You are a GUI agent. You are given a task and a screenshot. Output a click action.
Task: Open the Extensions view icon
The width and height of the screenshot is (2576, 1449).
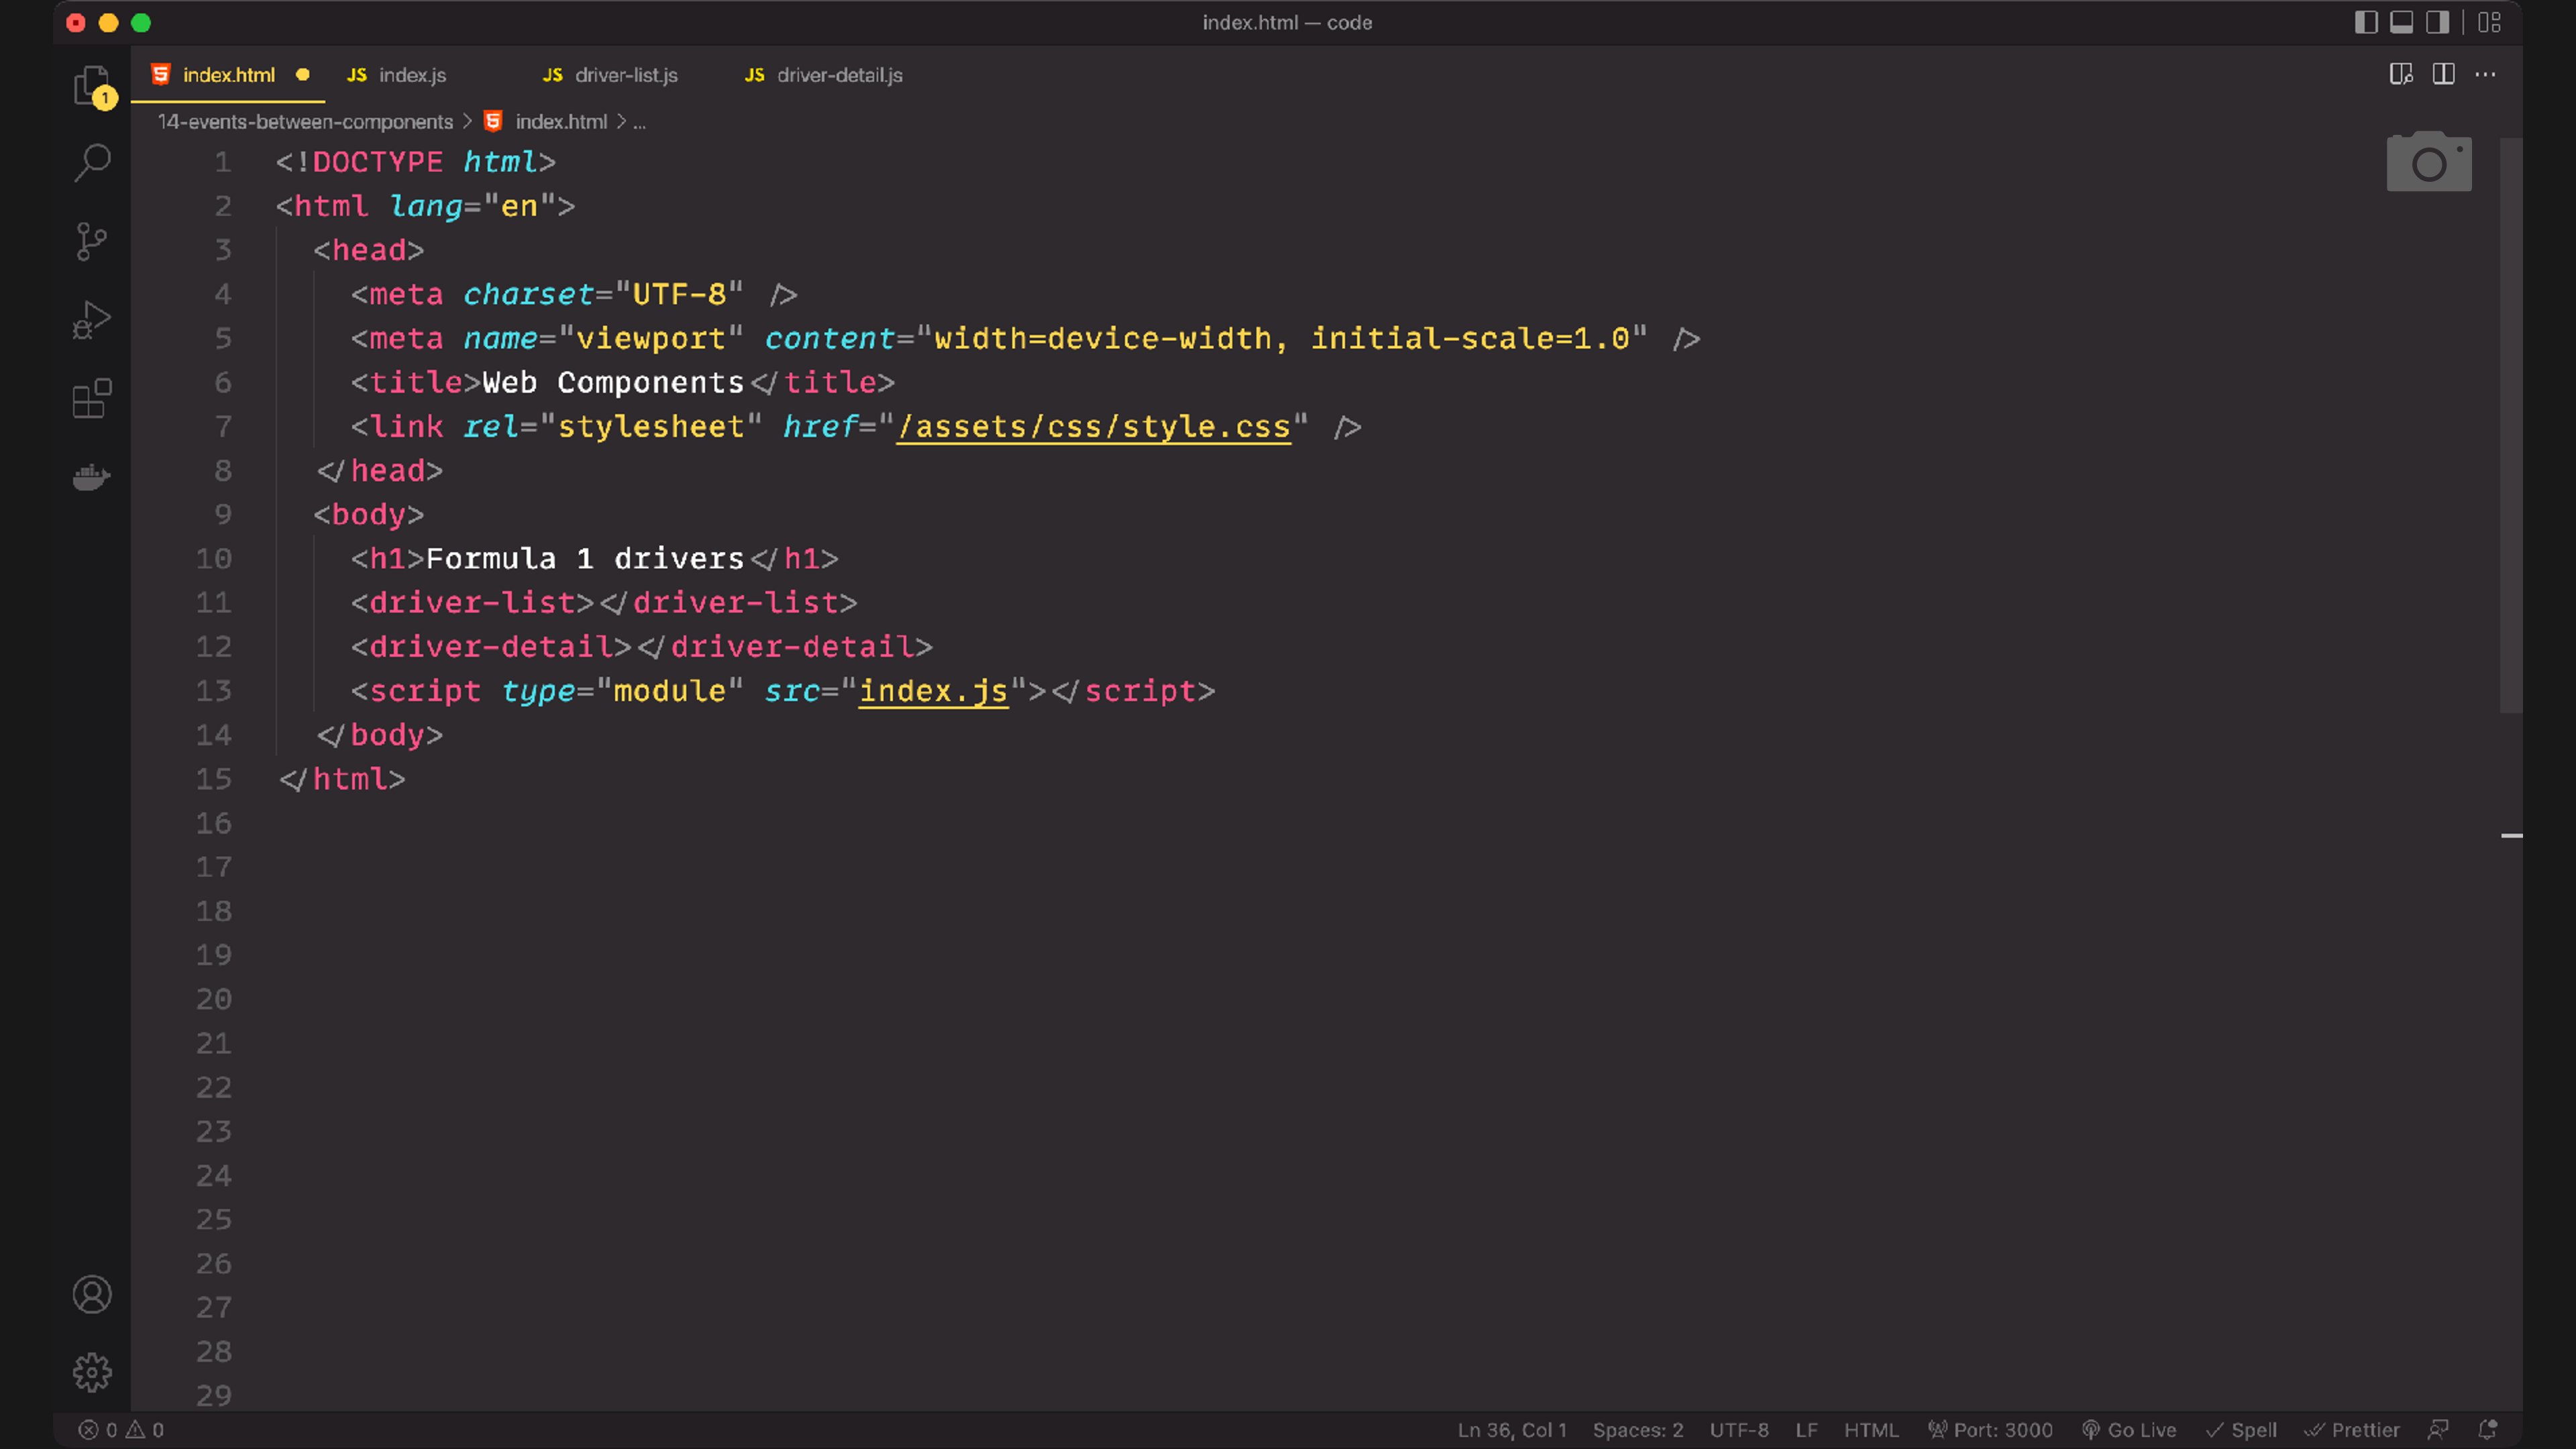[x=92, y=398]
